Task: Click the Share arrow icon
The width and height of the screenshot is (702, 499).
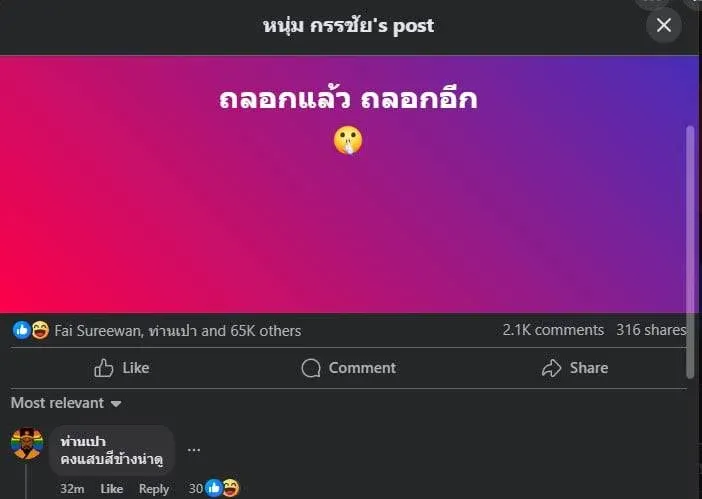Action: pos(552,368)
